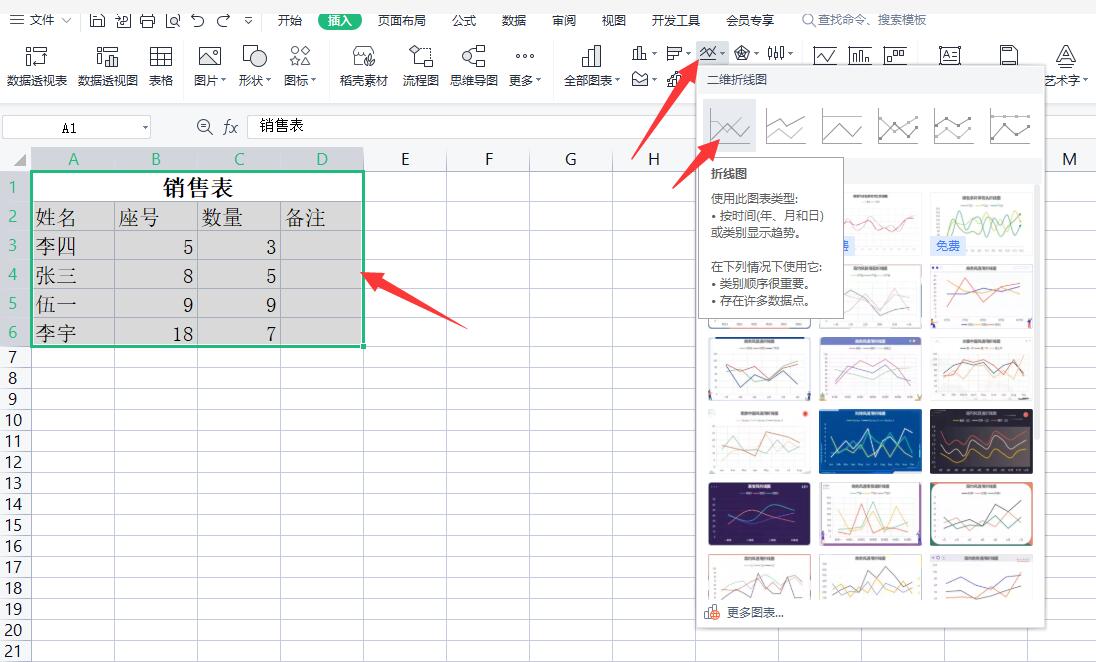Select the 销售表 title cell

[x=197, y=187]
